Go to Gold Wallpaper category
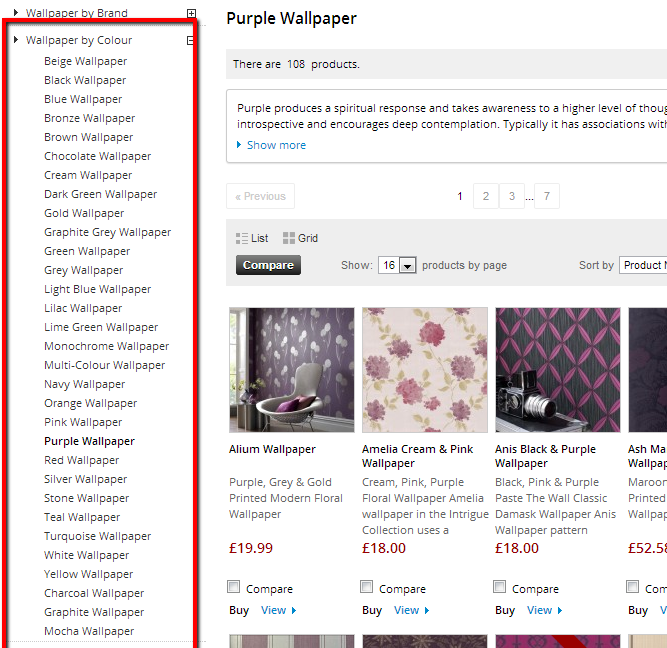Screen dimensions: 667x648 [x=84, y=213]
